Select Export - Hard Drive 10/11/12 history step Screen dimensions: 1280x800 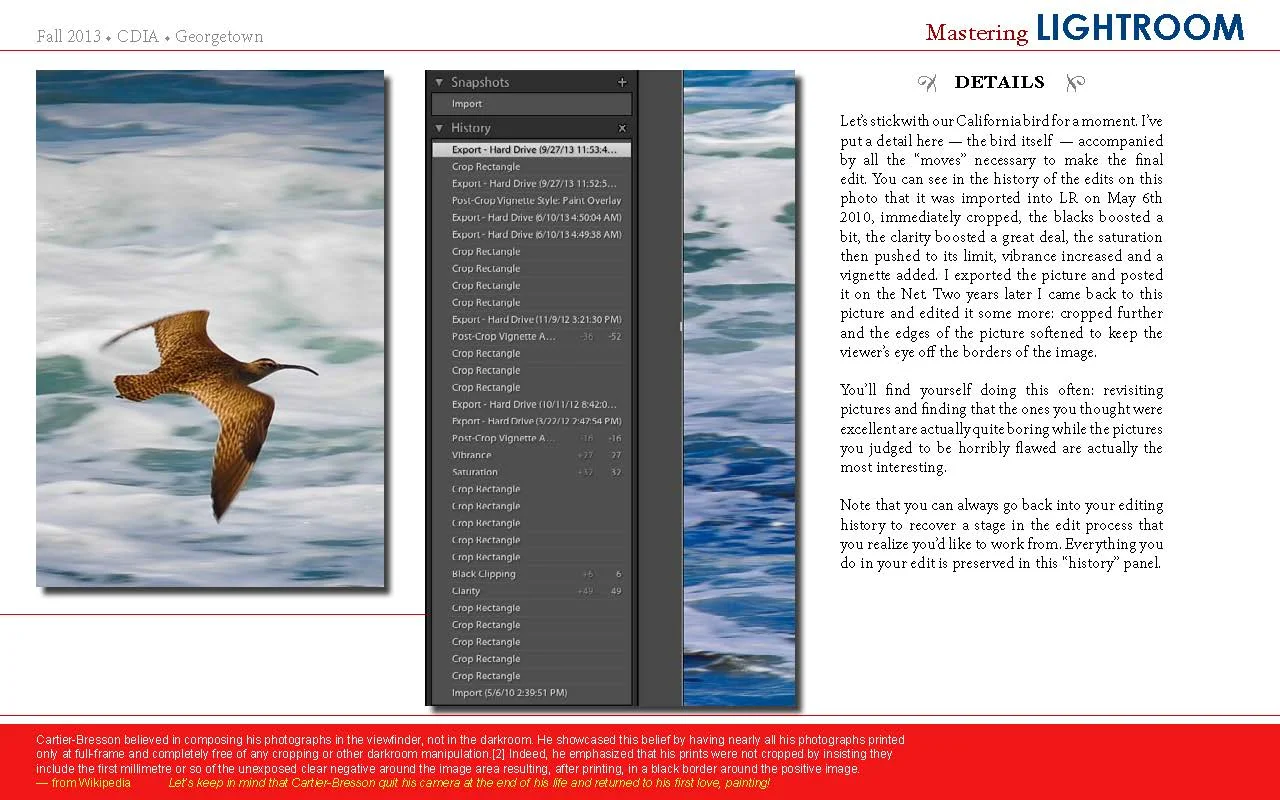532,405
